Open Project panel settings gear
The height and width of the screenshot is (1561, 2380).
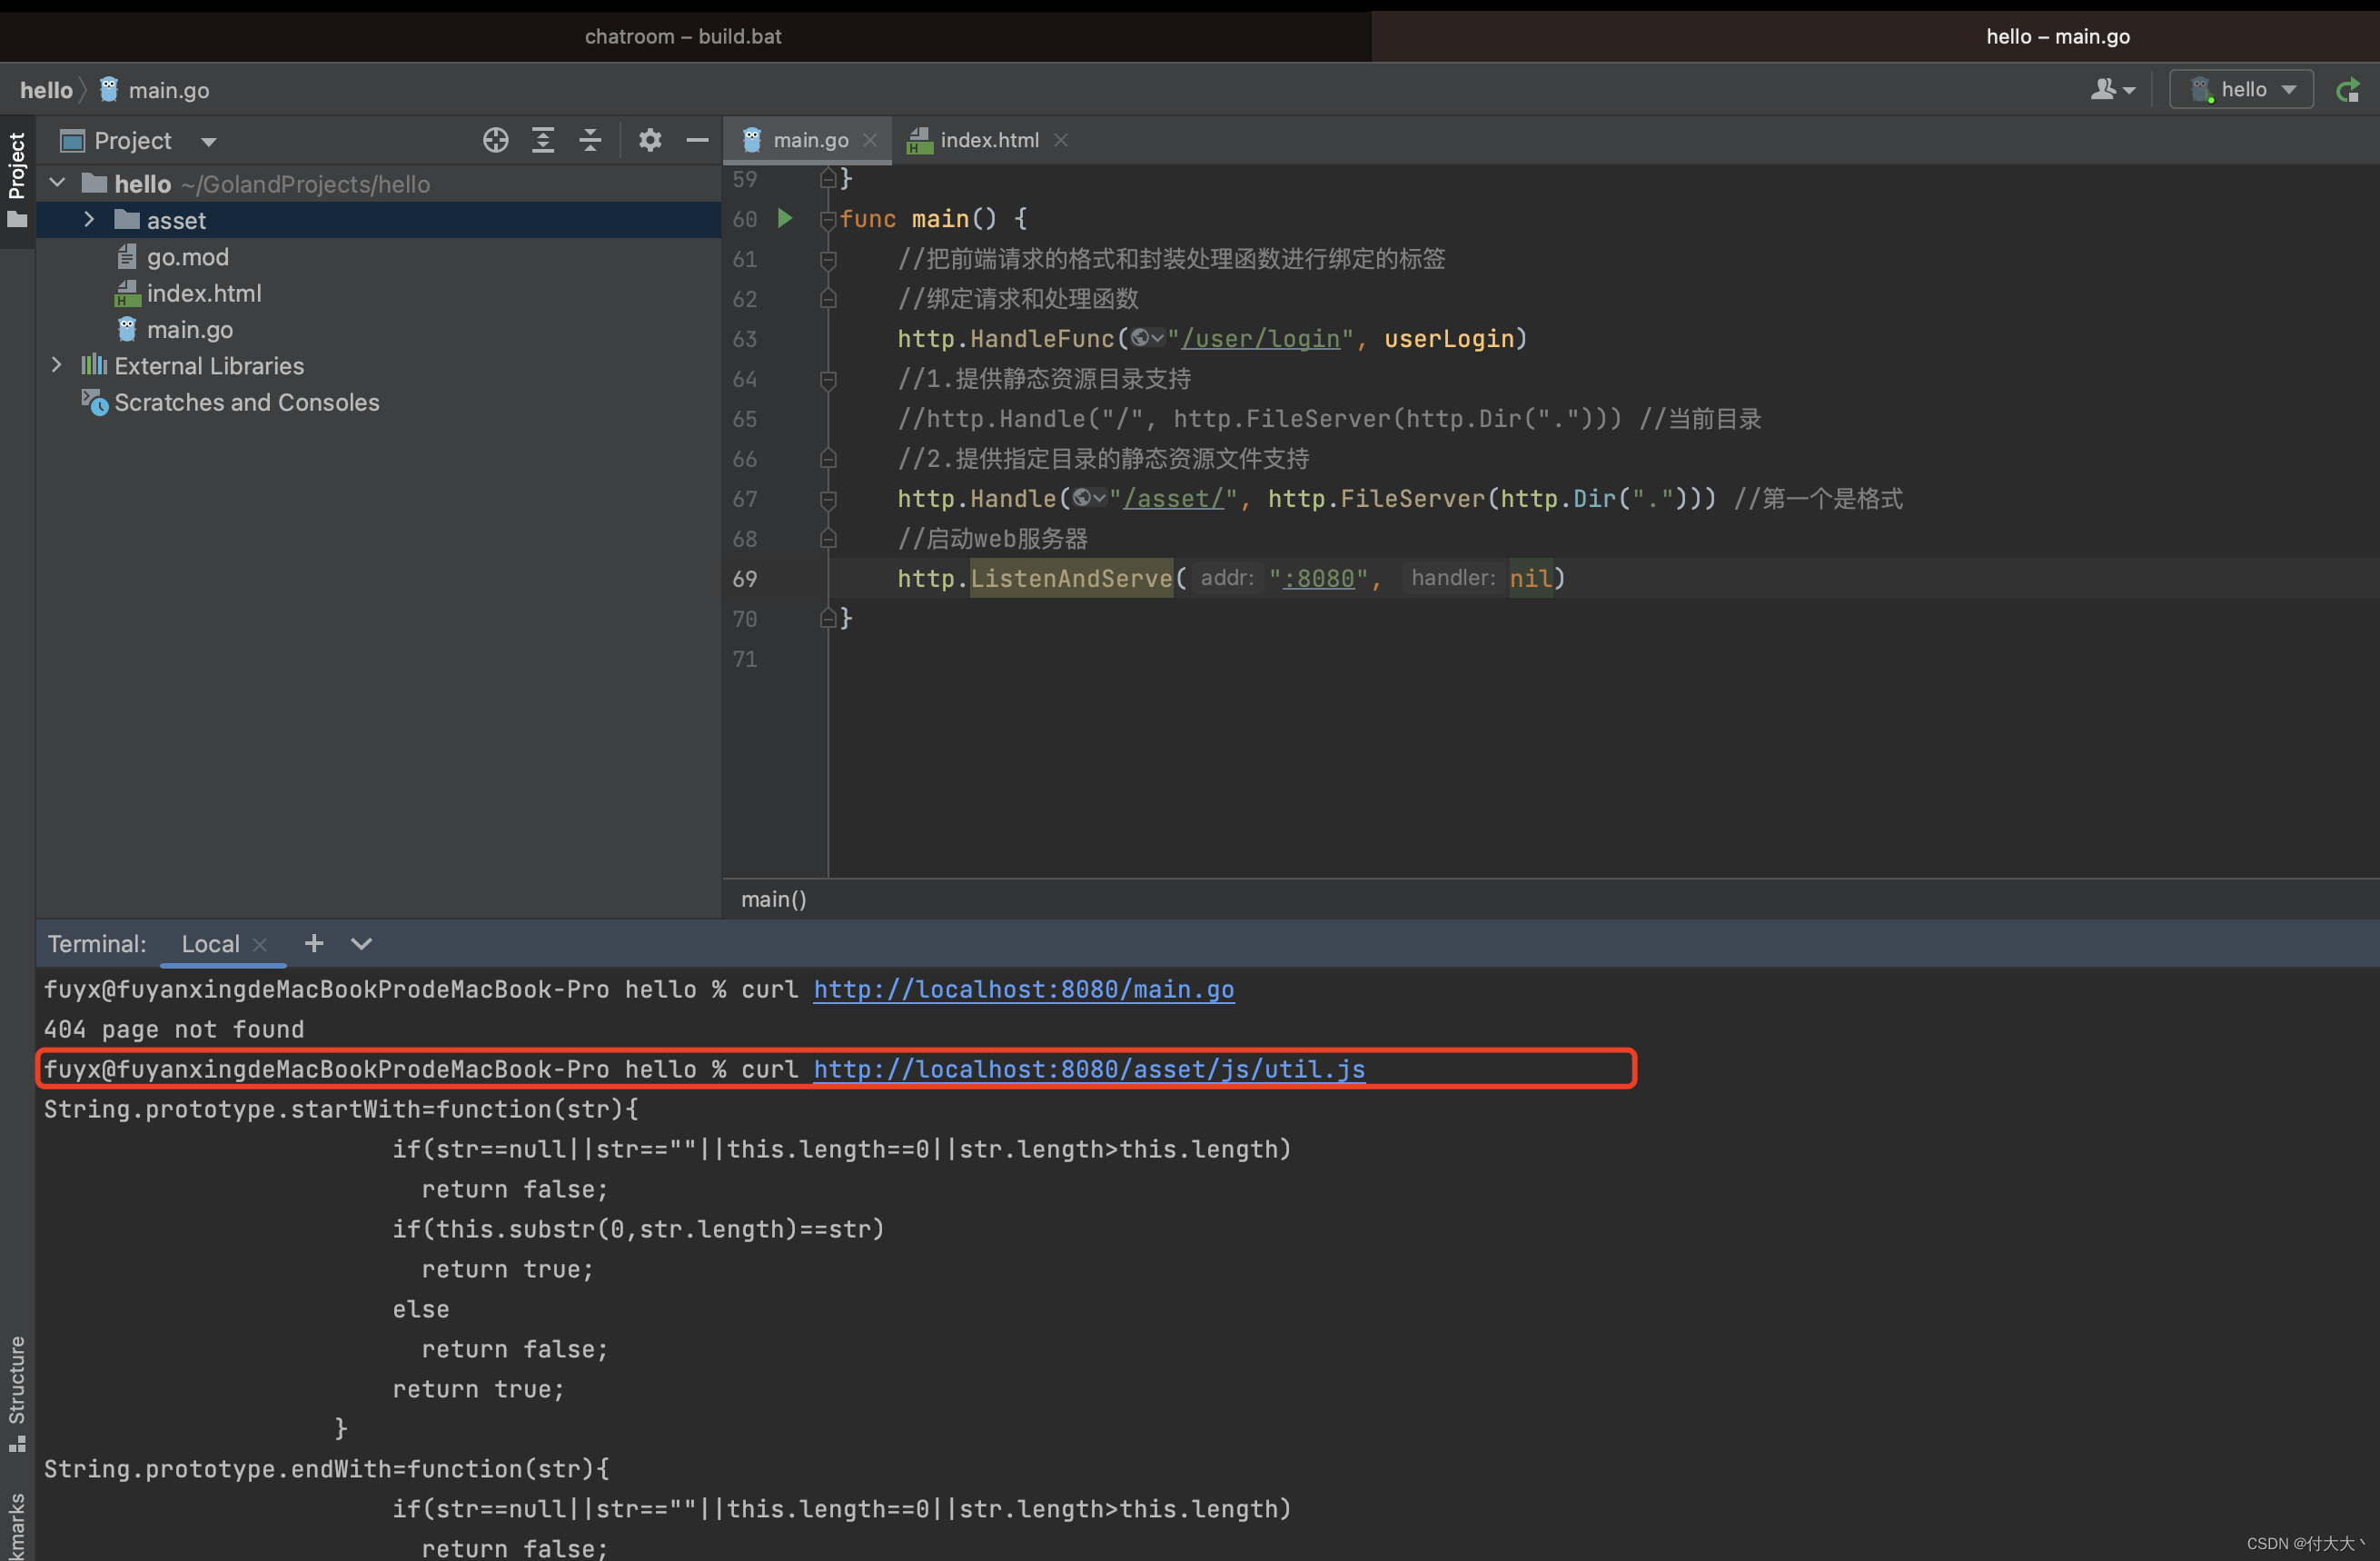[x=650, y=140]
